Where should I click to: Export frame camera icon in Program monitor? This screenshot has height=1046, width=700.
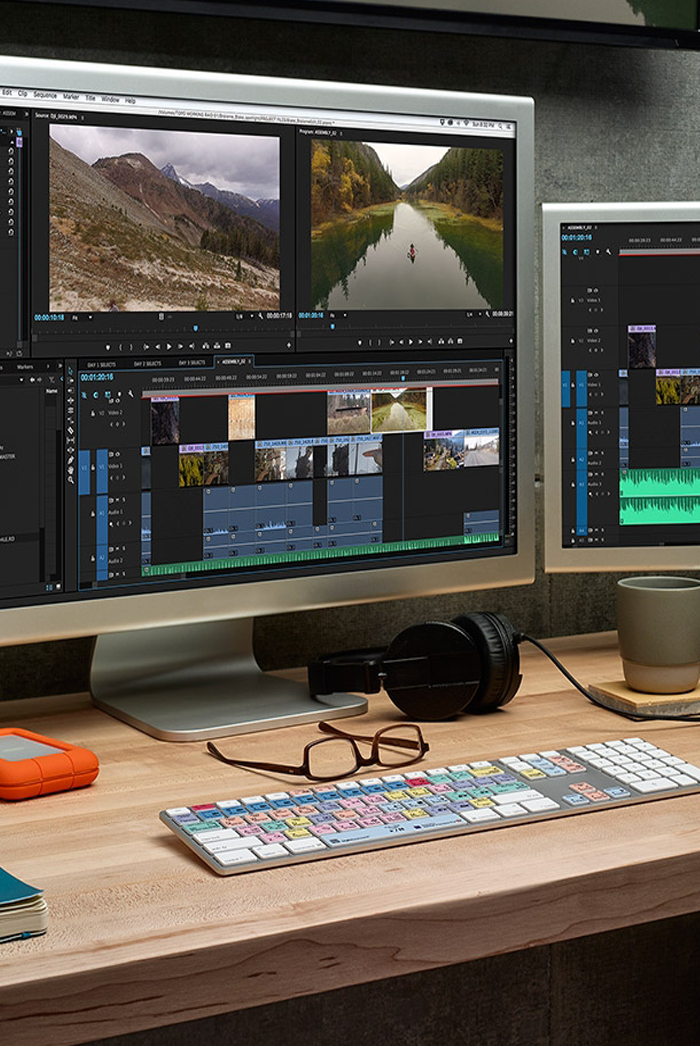460,342
